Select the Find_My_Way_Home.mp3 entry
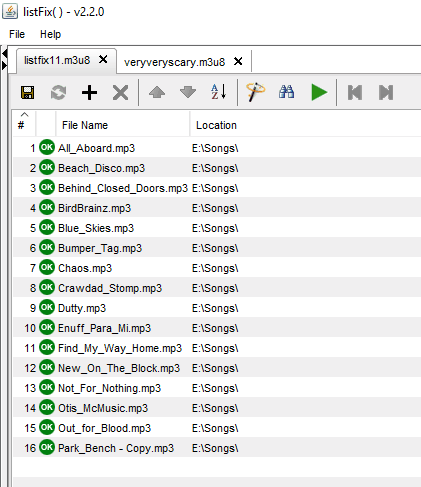 coord(120,348)
